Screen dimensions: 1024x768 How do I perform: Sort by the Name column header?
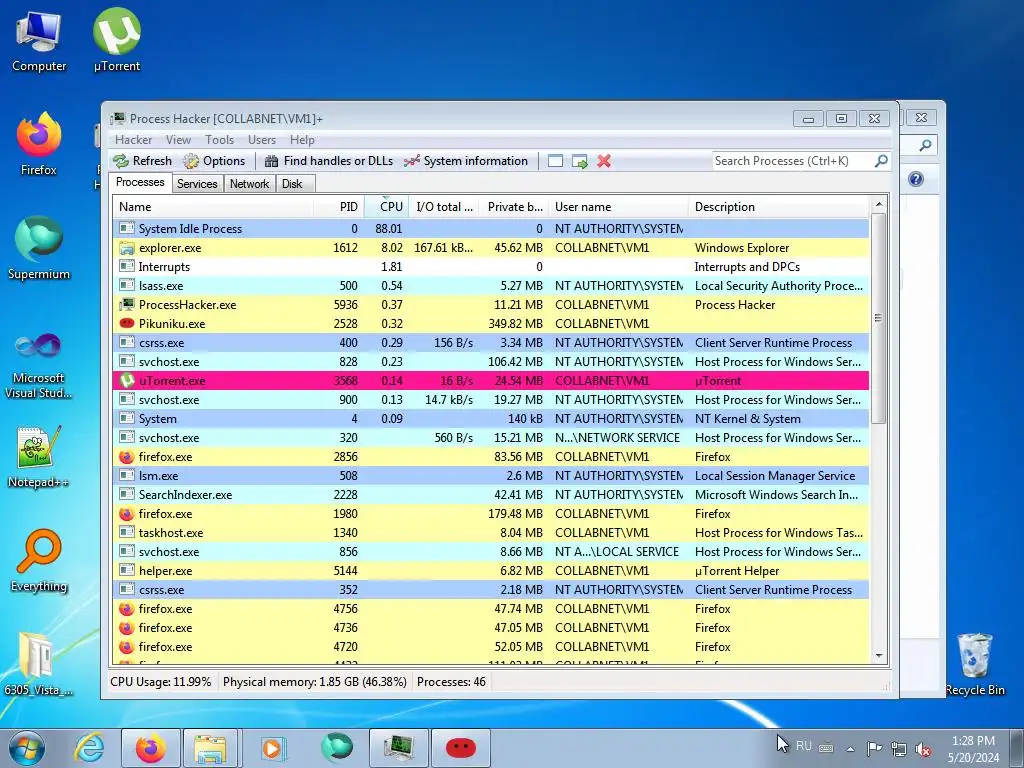pyautogui.click(x=213, y=207)
